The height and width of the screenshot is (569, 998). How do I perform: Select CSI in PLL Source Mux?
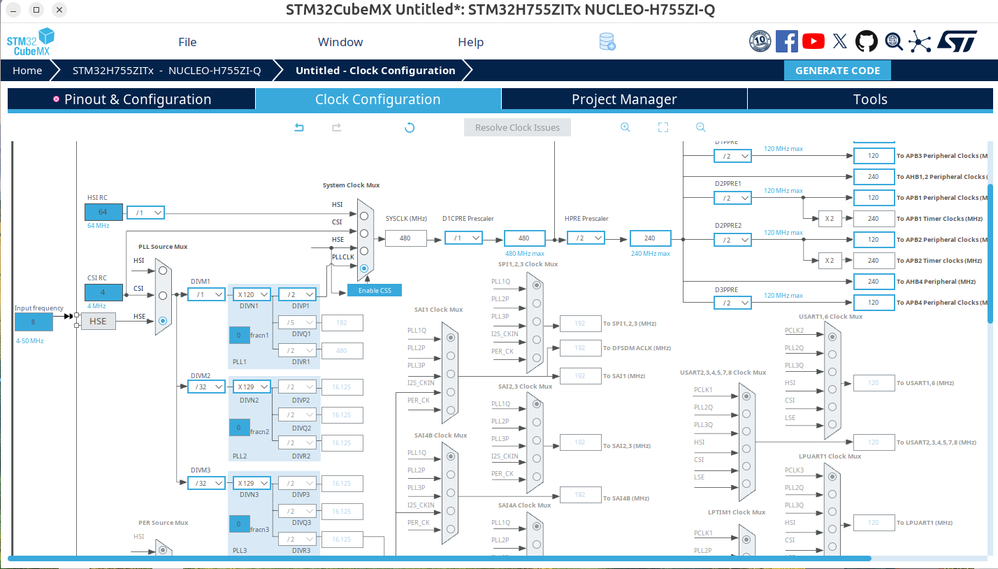pos(163,296)
